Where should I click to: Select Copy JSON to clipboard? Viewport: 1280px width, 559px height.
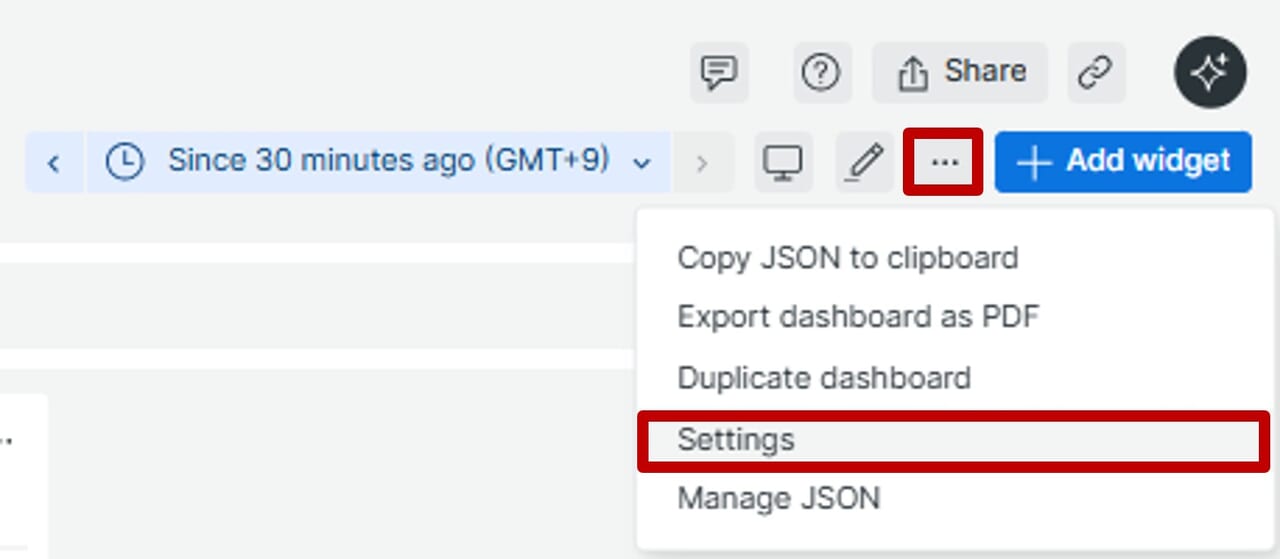pyautogui.click(x=847, y=258)
